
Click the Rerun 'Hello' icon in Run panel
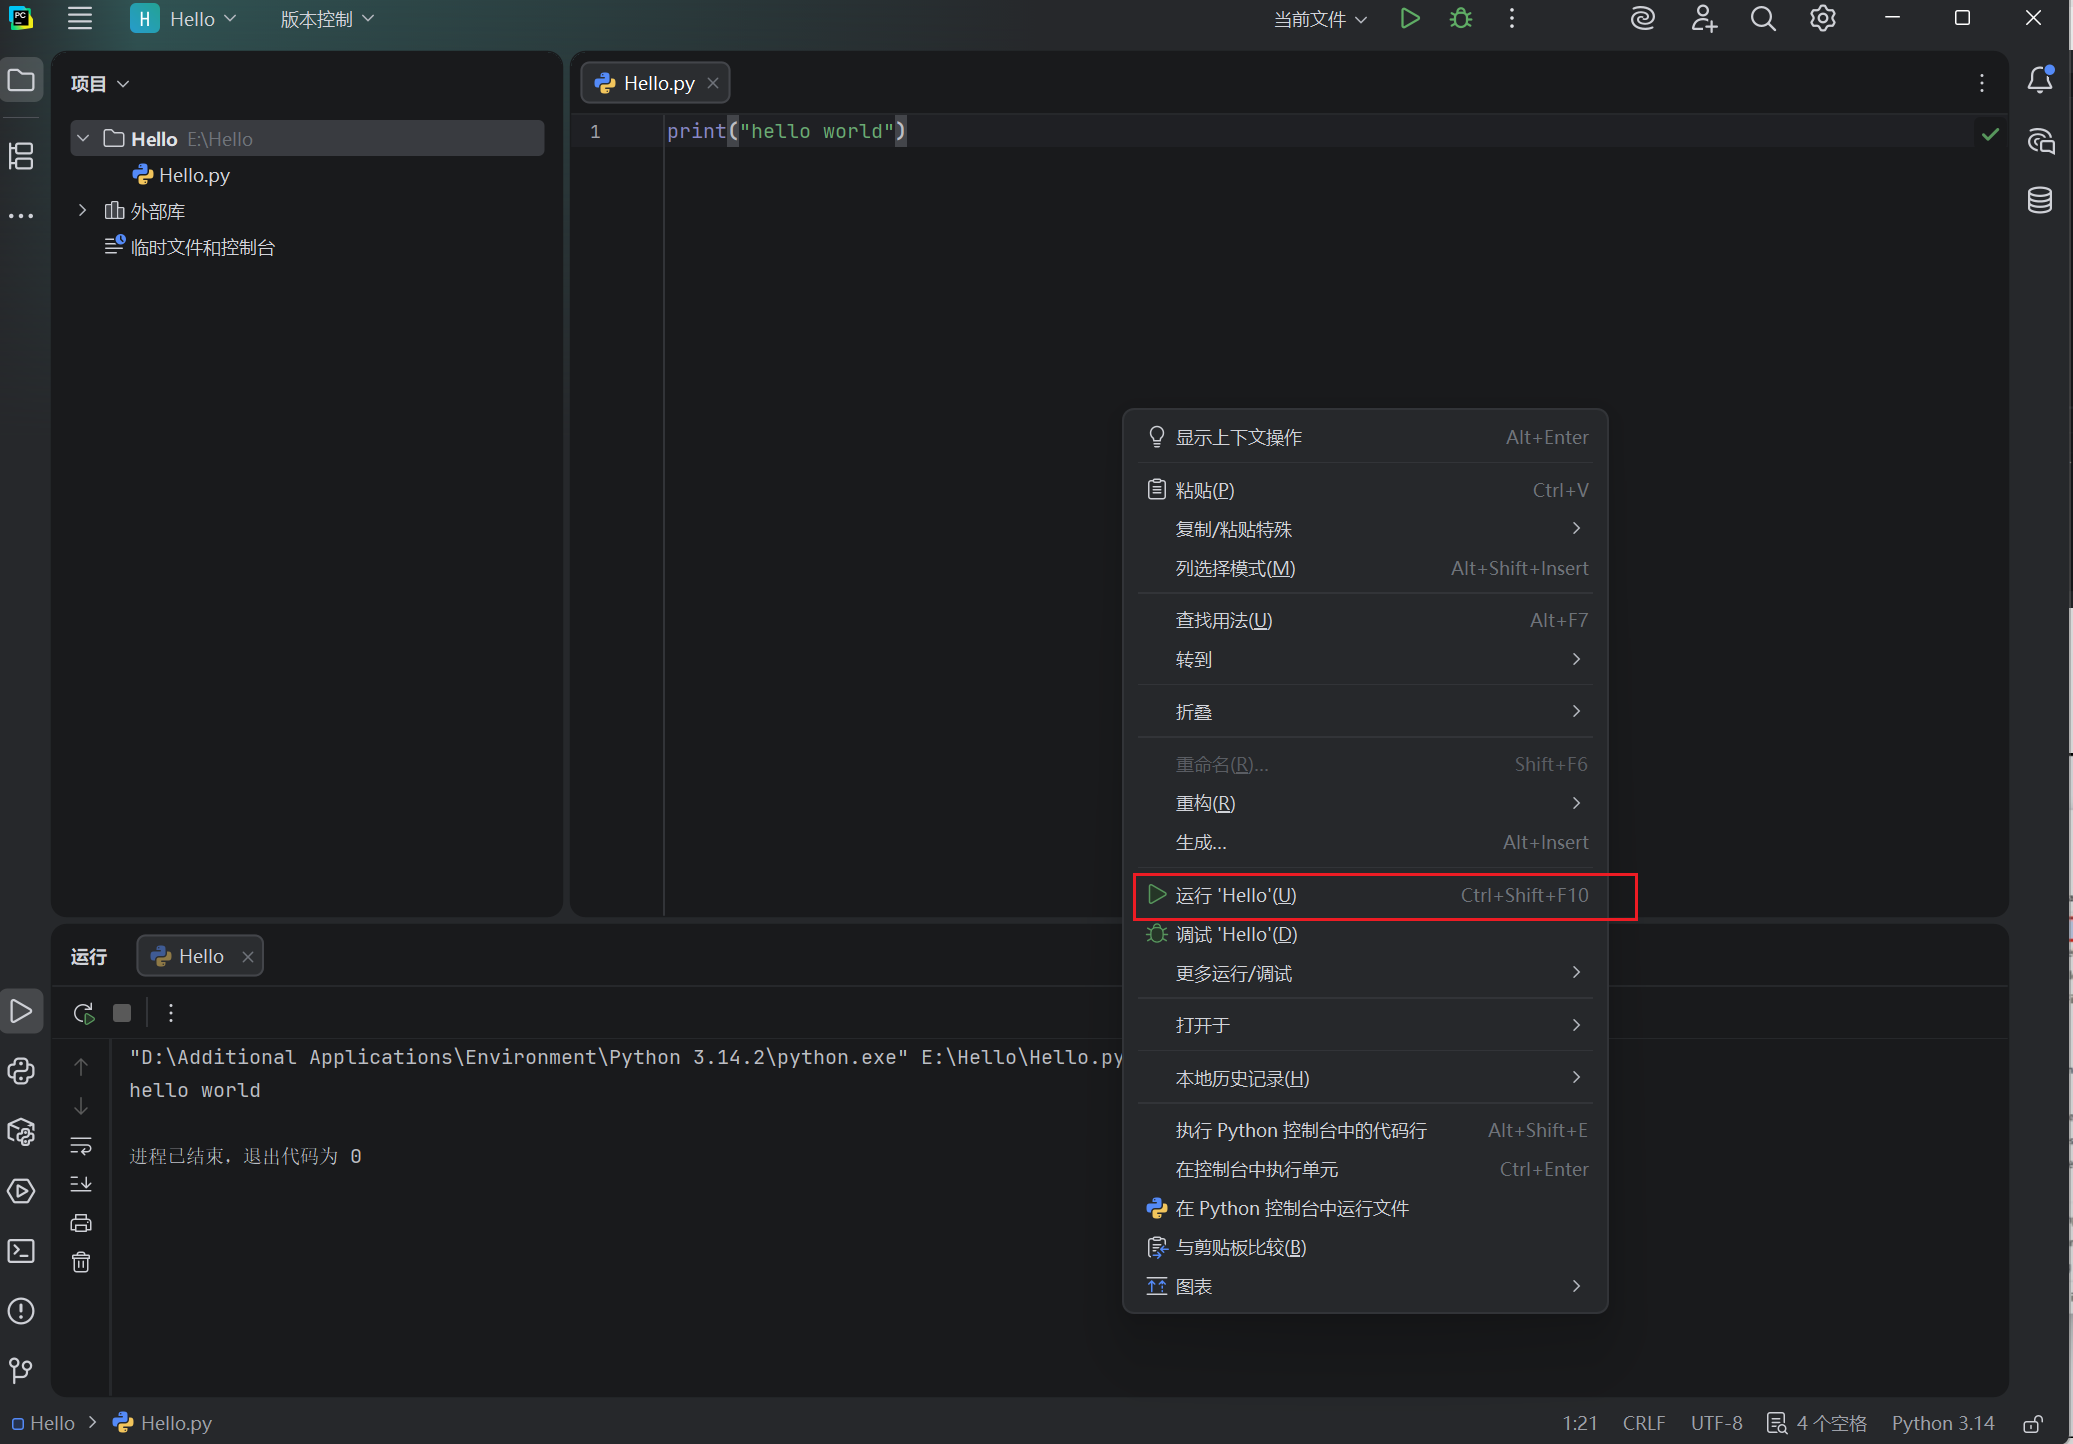click(x=84, y=1013)
